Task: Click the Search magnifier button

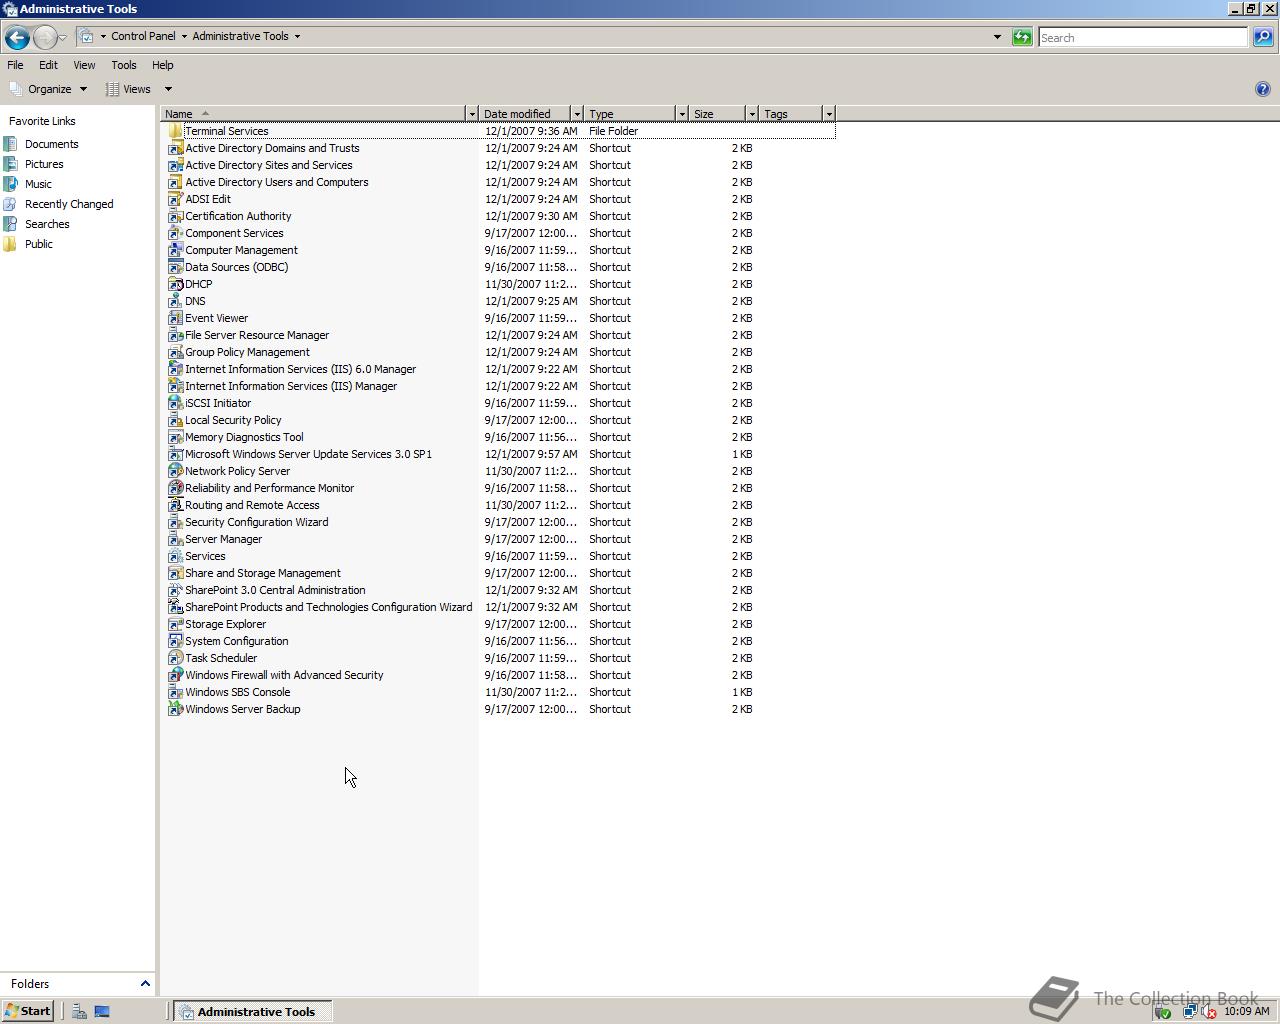Action: (1263, 37)
